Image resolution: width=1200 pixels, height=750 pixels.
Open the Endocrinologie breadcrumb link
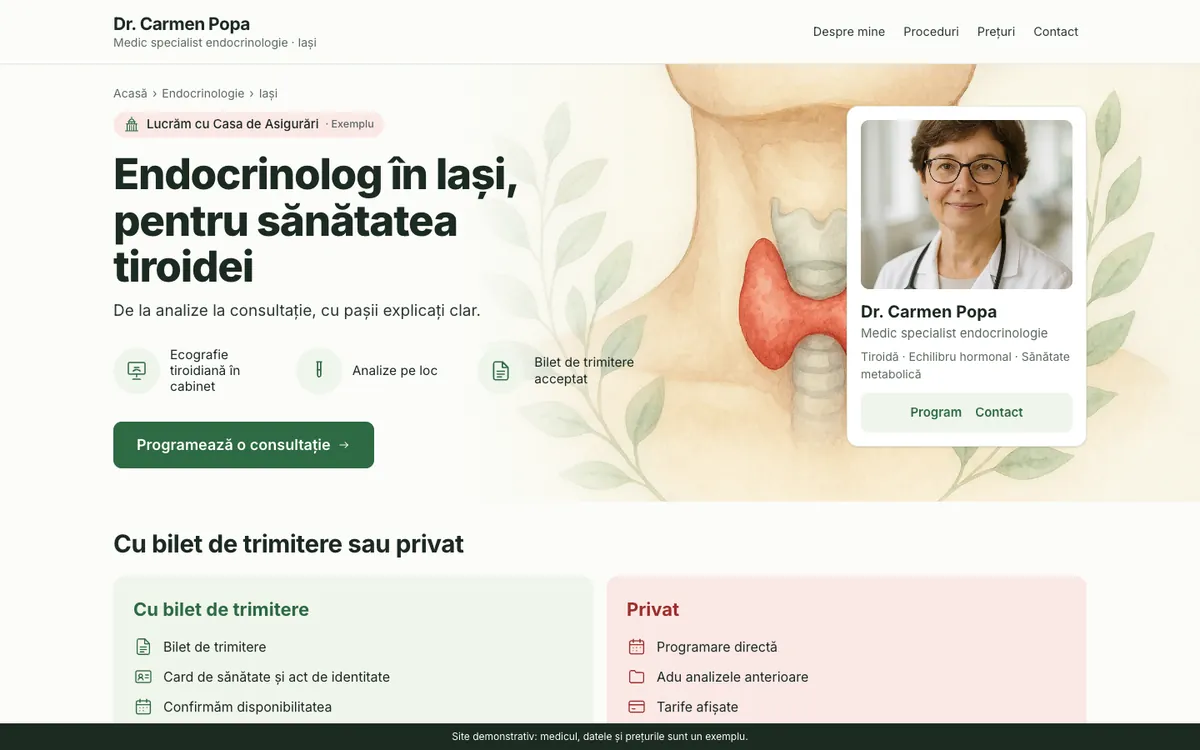pyautogui.click(x=203, y=93)
